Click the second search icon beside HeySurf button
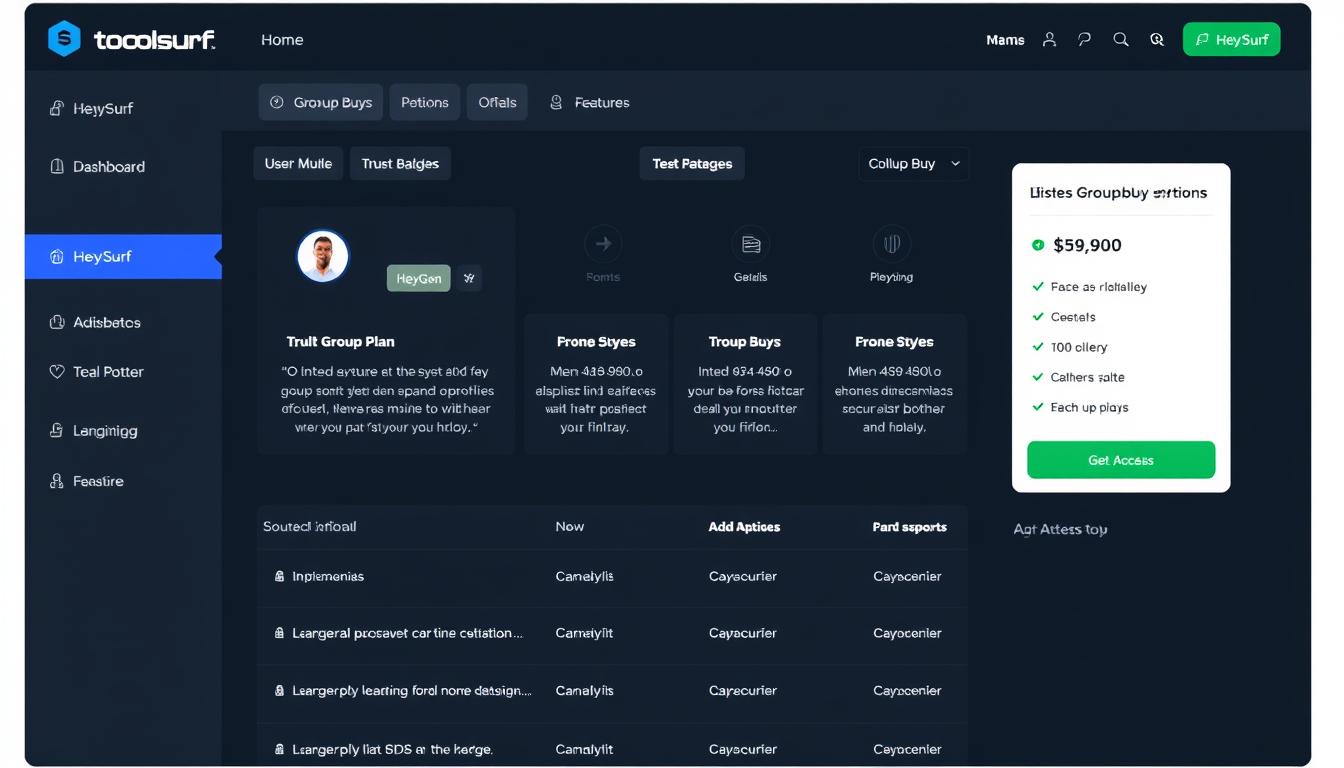The width and height of the screenshot is (1344, 768). coord(1157,40)
